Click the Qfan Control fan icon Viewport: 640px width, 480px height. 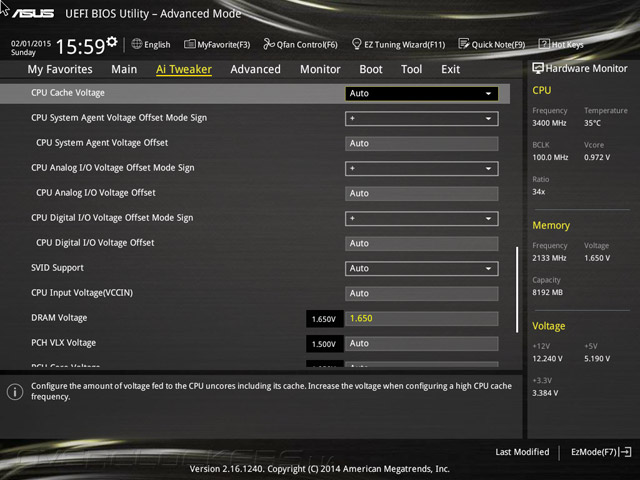(269, 44)
